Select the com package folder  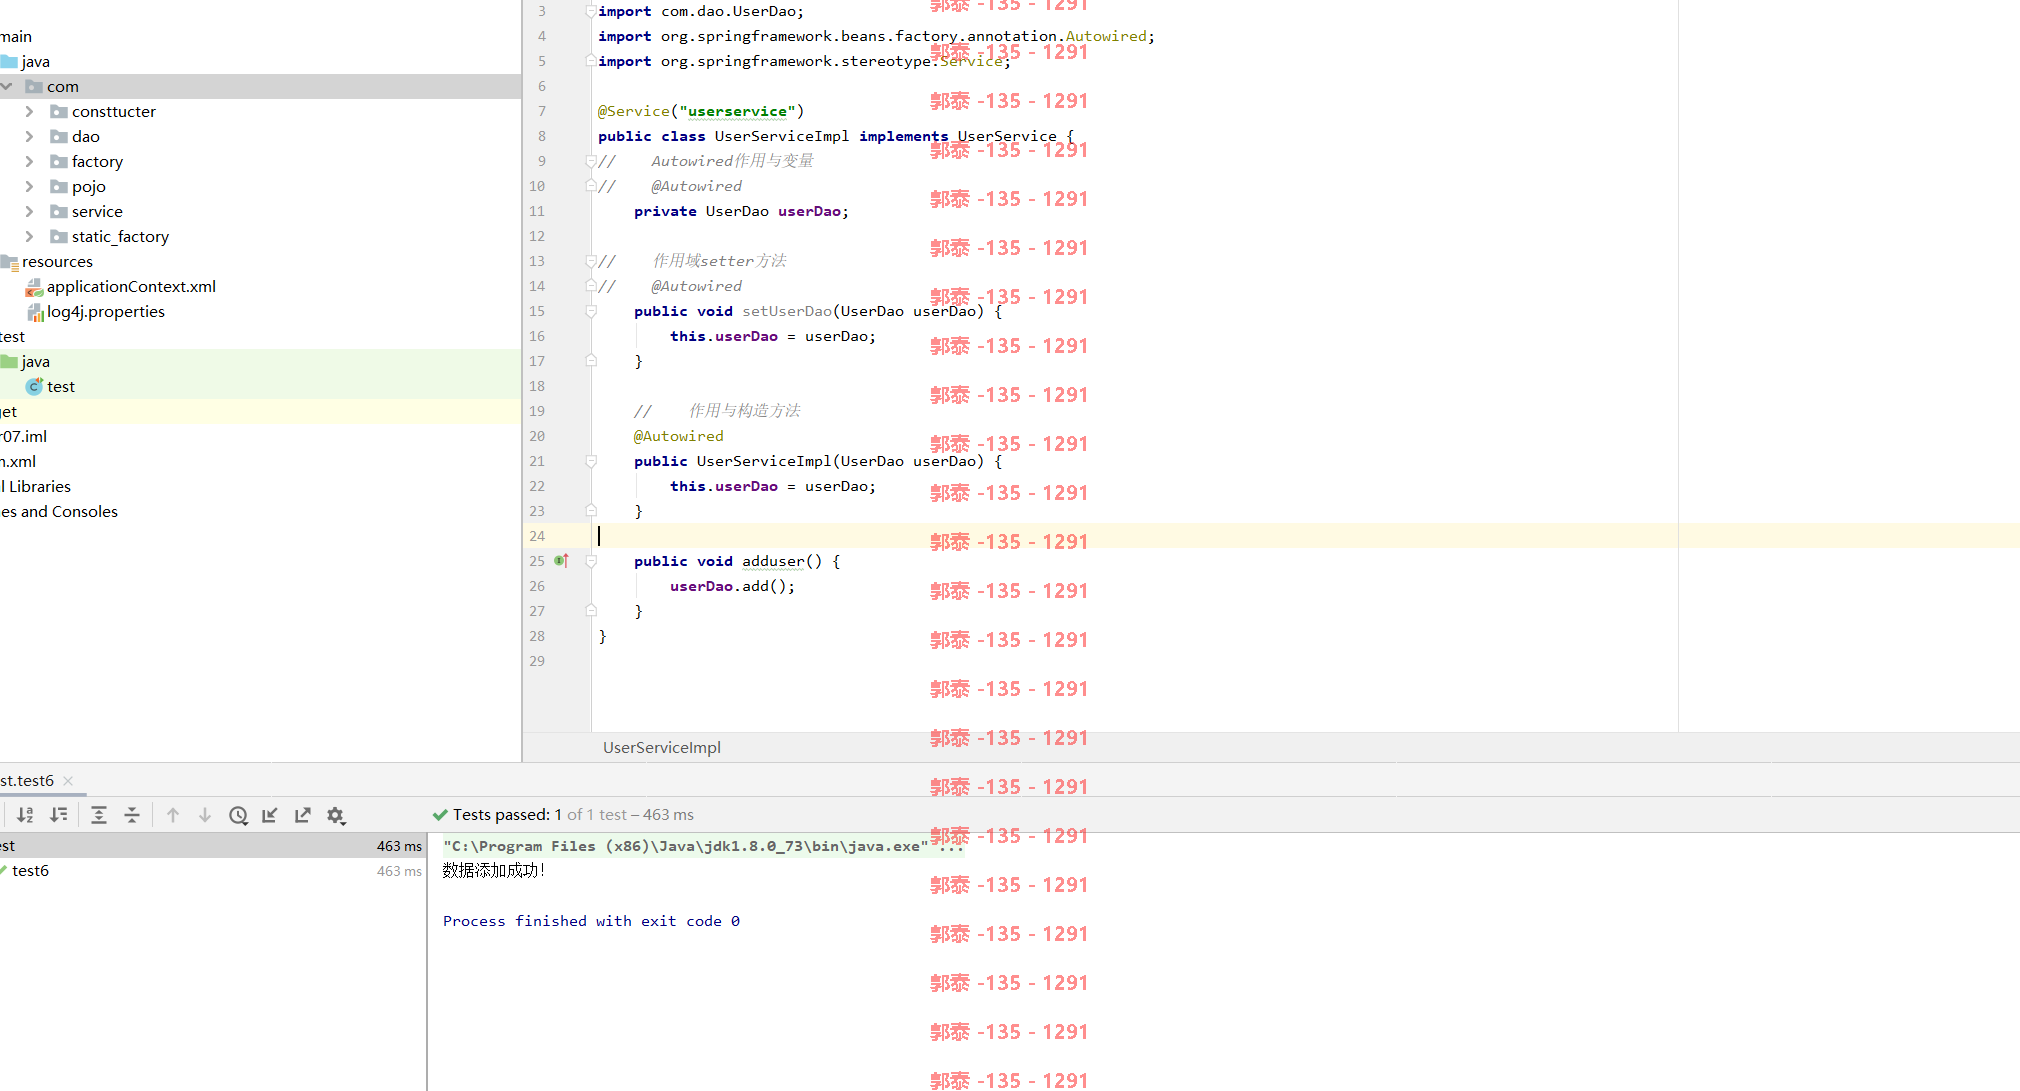click(260, 86)
